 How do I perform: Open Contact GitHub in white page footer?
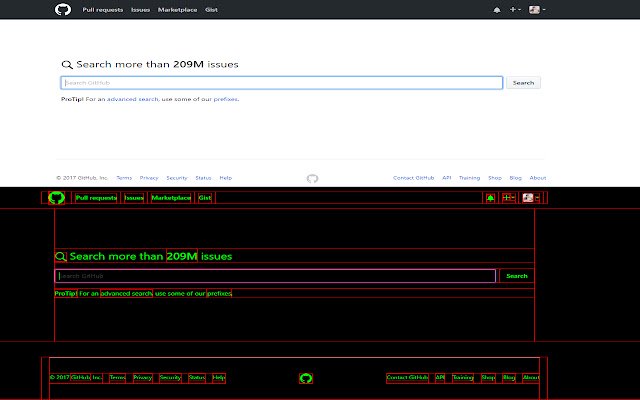pos(413,178)
